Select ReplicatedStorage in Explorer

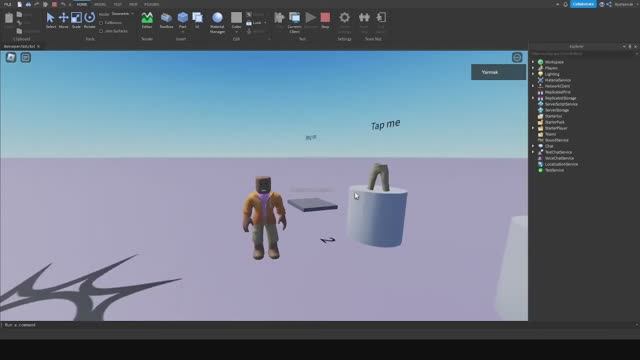pos(560,98)
